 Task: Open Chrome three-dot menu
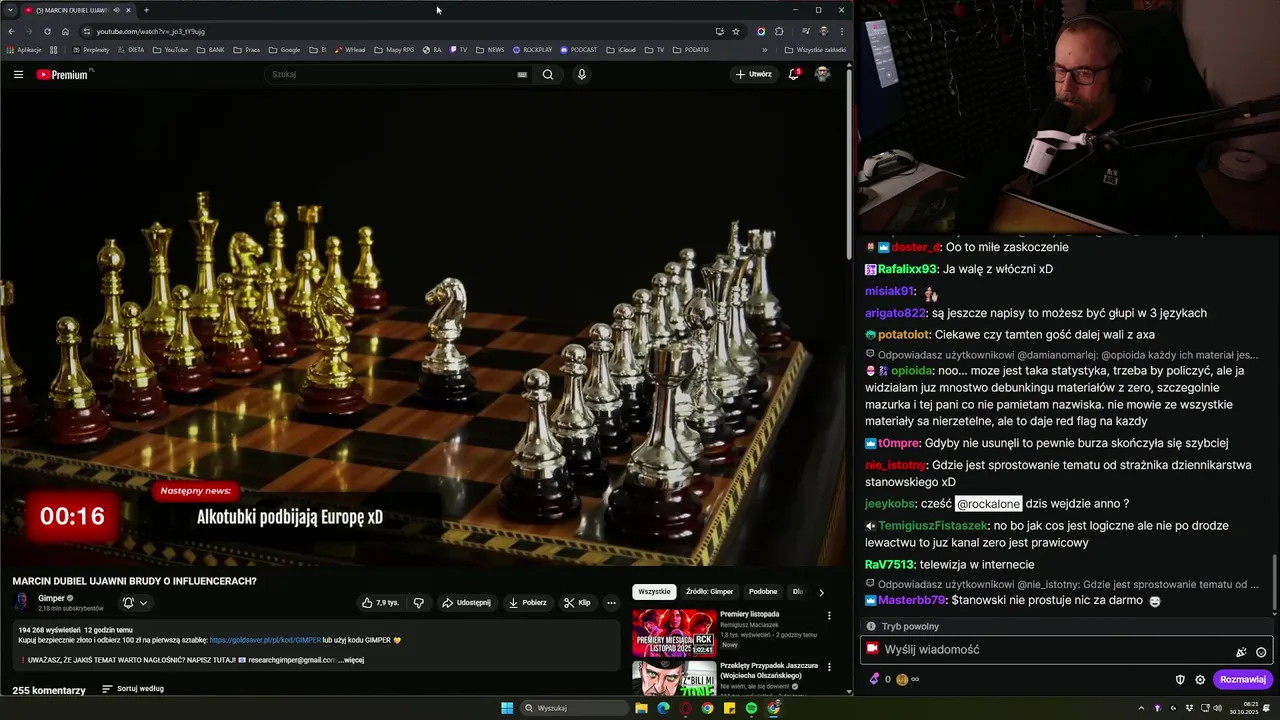click(841, 31)
